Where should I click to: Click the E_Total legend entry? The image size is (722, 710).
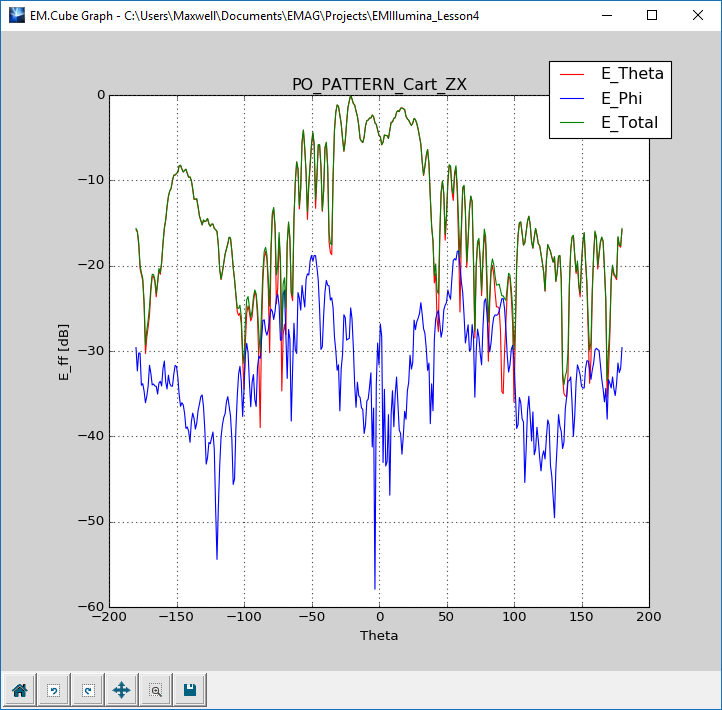tap(629, 123)
